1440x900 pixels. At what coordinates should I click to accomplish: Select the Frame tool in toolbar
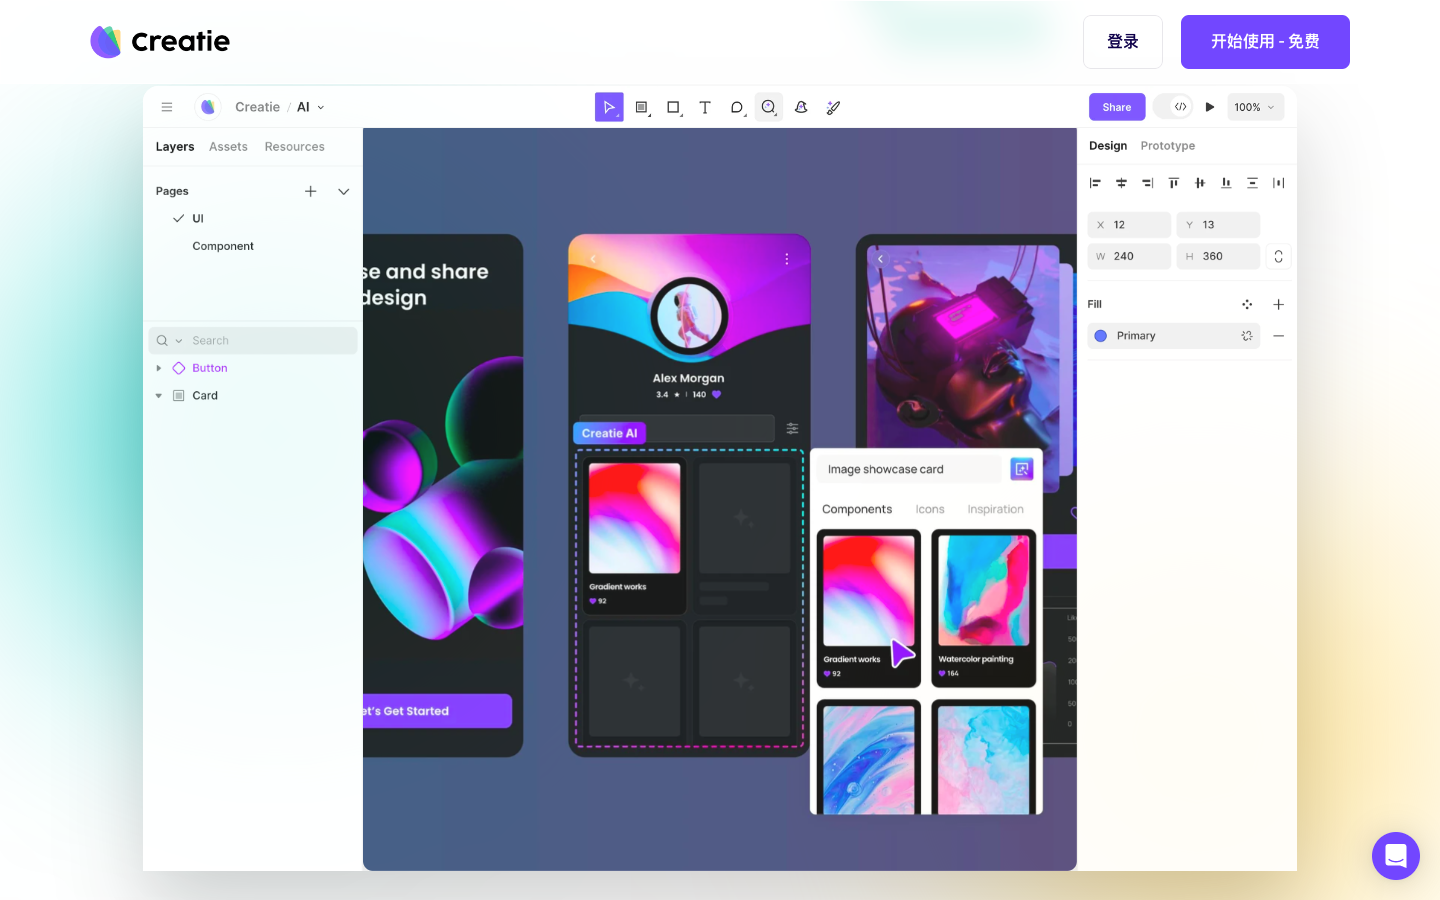[642, 107]
